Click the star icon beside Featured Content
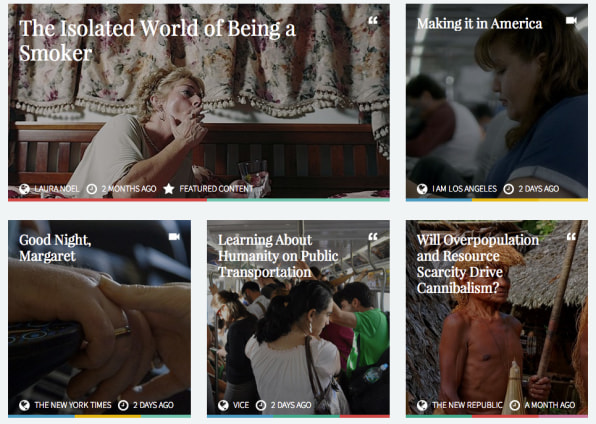The height and width of the screenshot is (424, 596). [169, 189]
